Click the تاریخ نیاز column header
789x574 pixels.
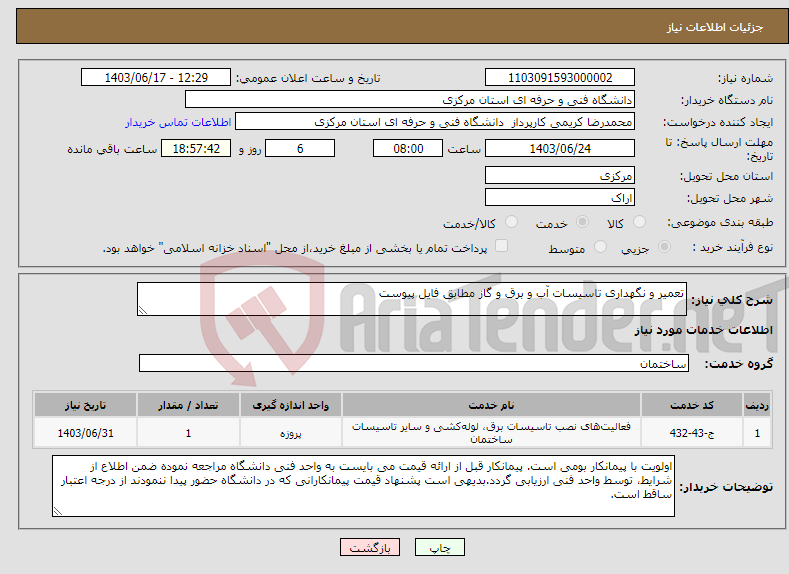86,405
